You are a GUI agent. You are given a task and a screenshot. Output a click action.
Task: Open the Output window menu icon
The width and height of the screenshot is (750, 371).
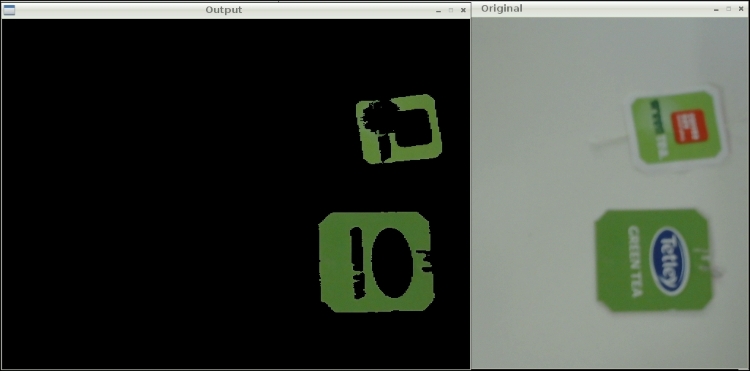9,10
